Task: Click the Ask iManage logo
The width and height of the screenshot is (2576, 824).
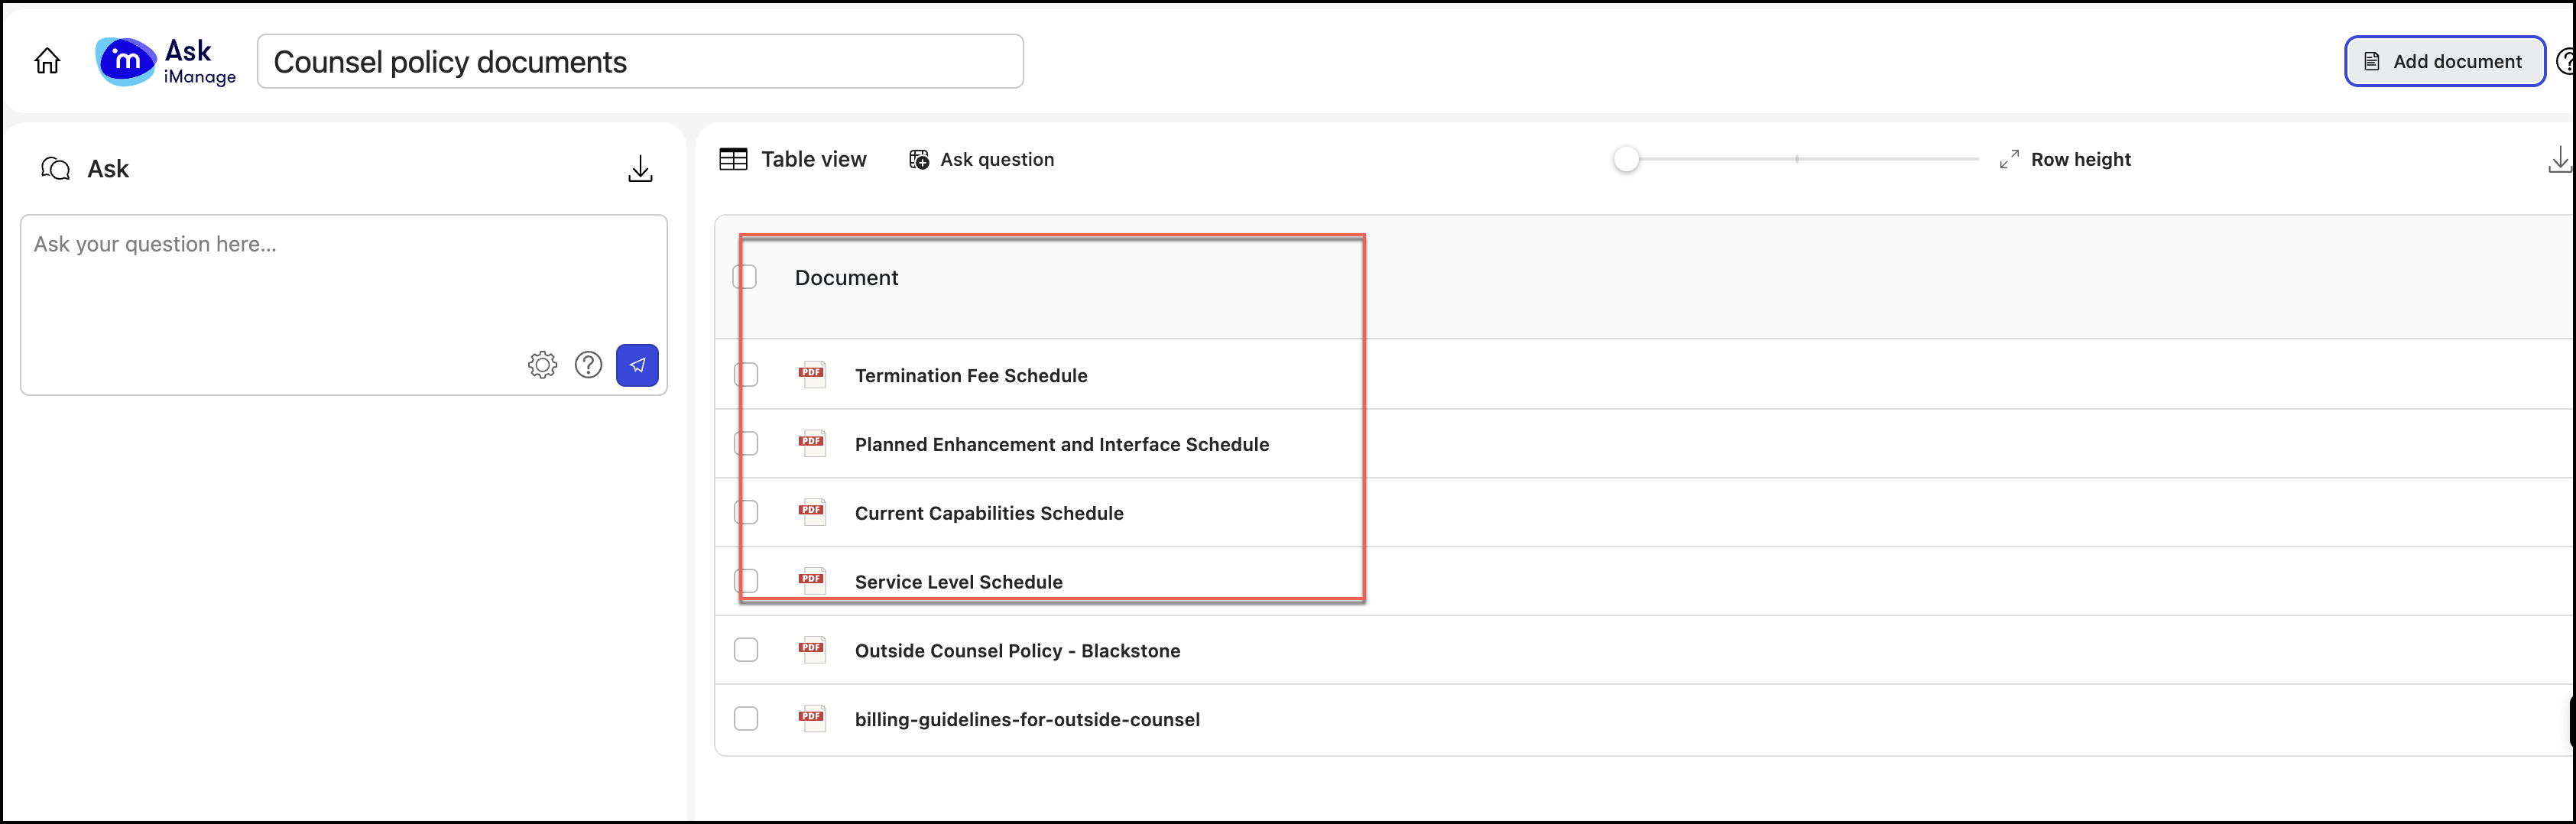Action: click(x=165, y=62)
